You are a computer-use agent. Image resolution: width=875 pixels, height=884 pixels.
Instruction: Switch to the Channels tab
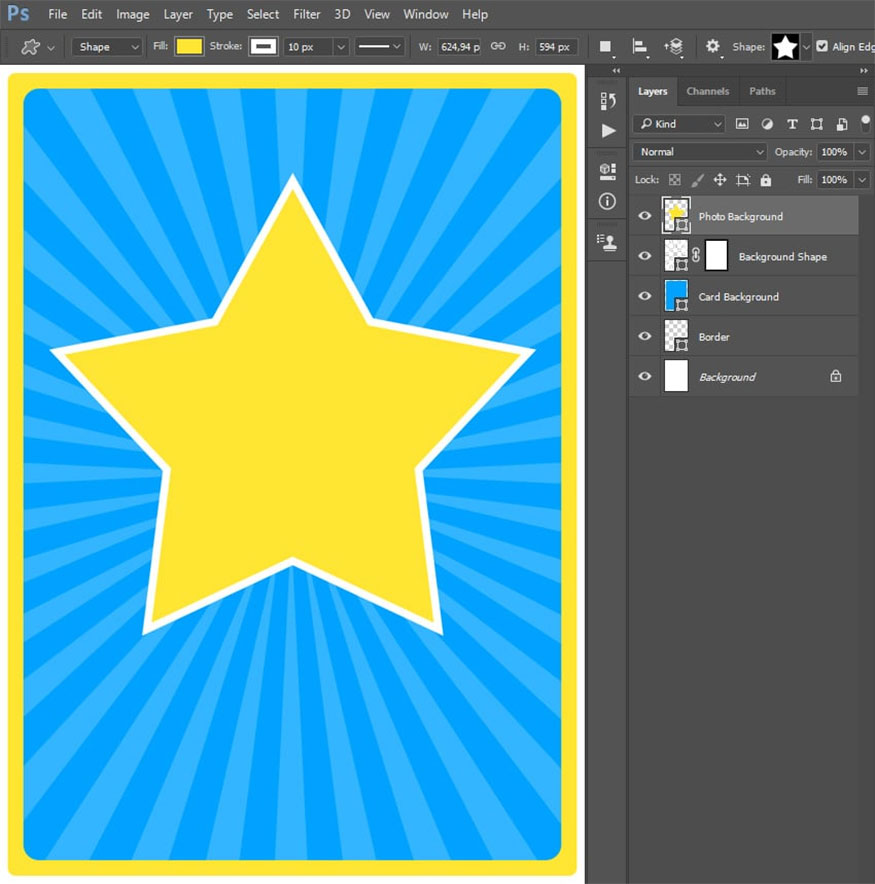707,91
